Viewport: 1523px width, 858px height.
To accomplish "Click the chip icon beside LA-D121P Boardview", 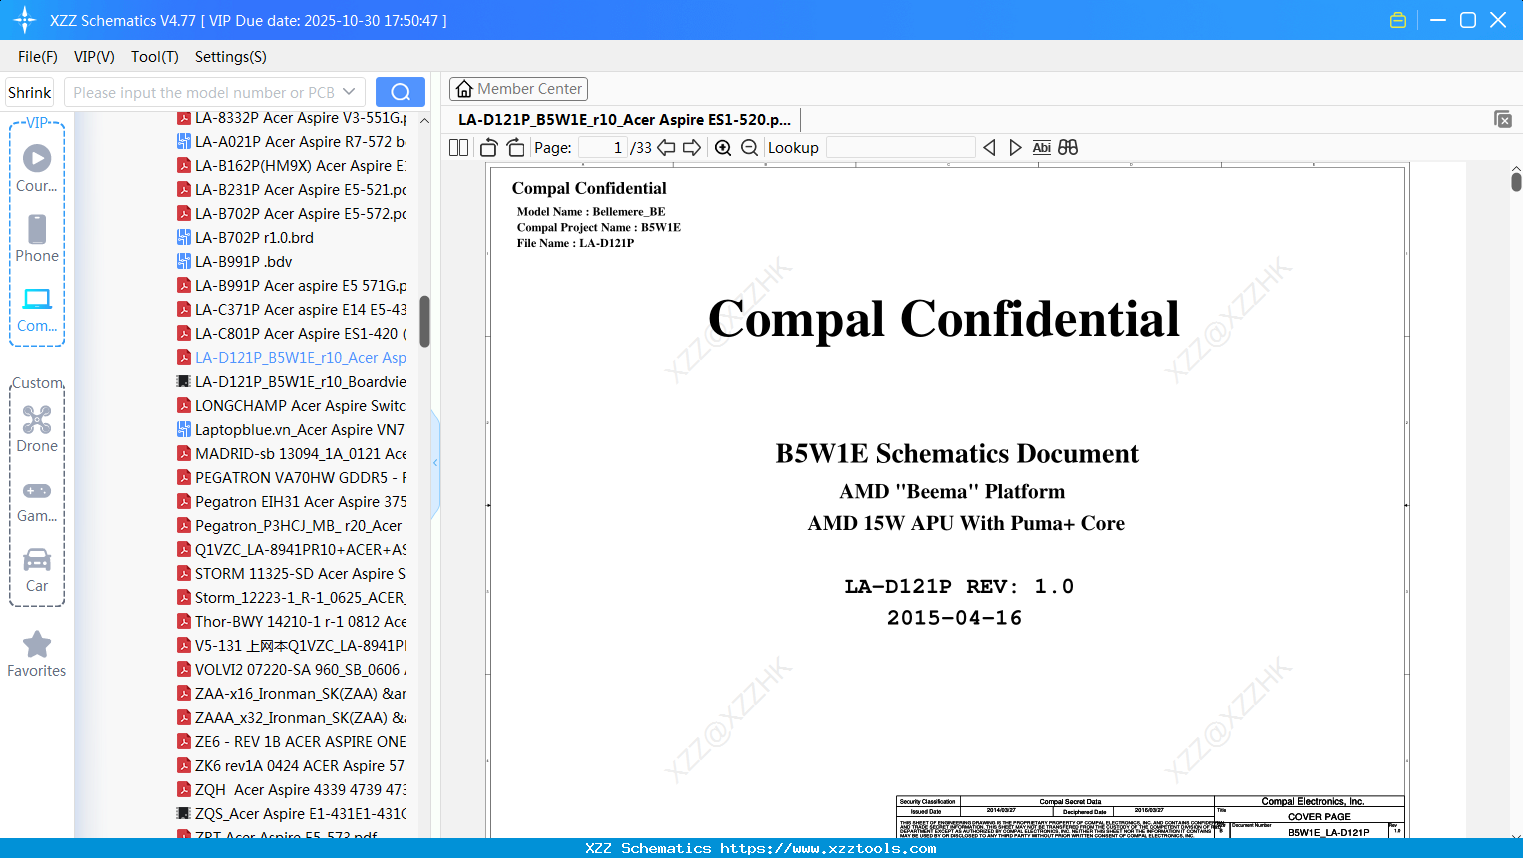I will coord(184,382).
